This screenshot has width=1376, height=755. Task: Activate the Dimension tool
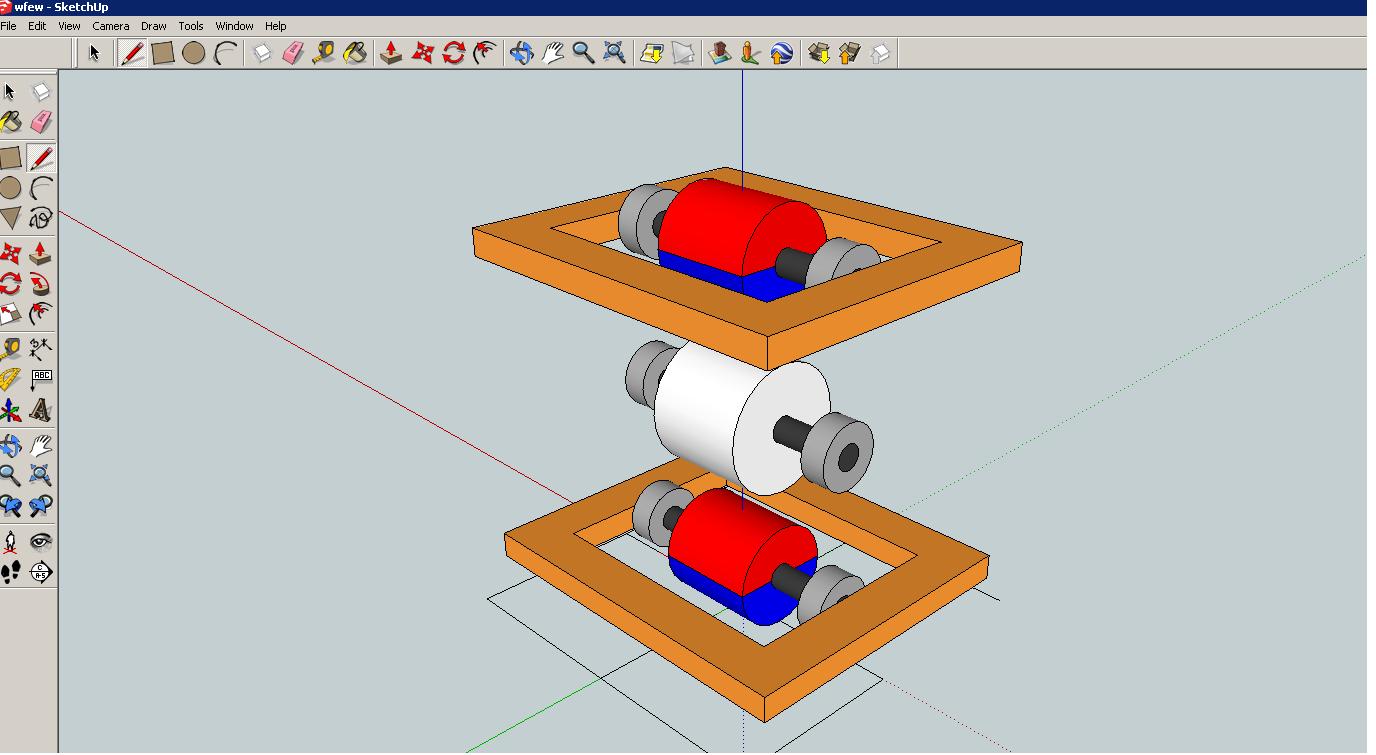(x=41, y=349)
